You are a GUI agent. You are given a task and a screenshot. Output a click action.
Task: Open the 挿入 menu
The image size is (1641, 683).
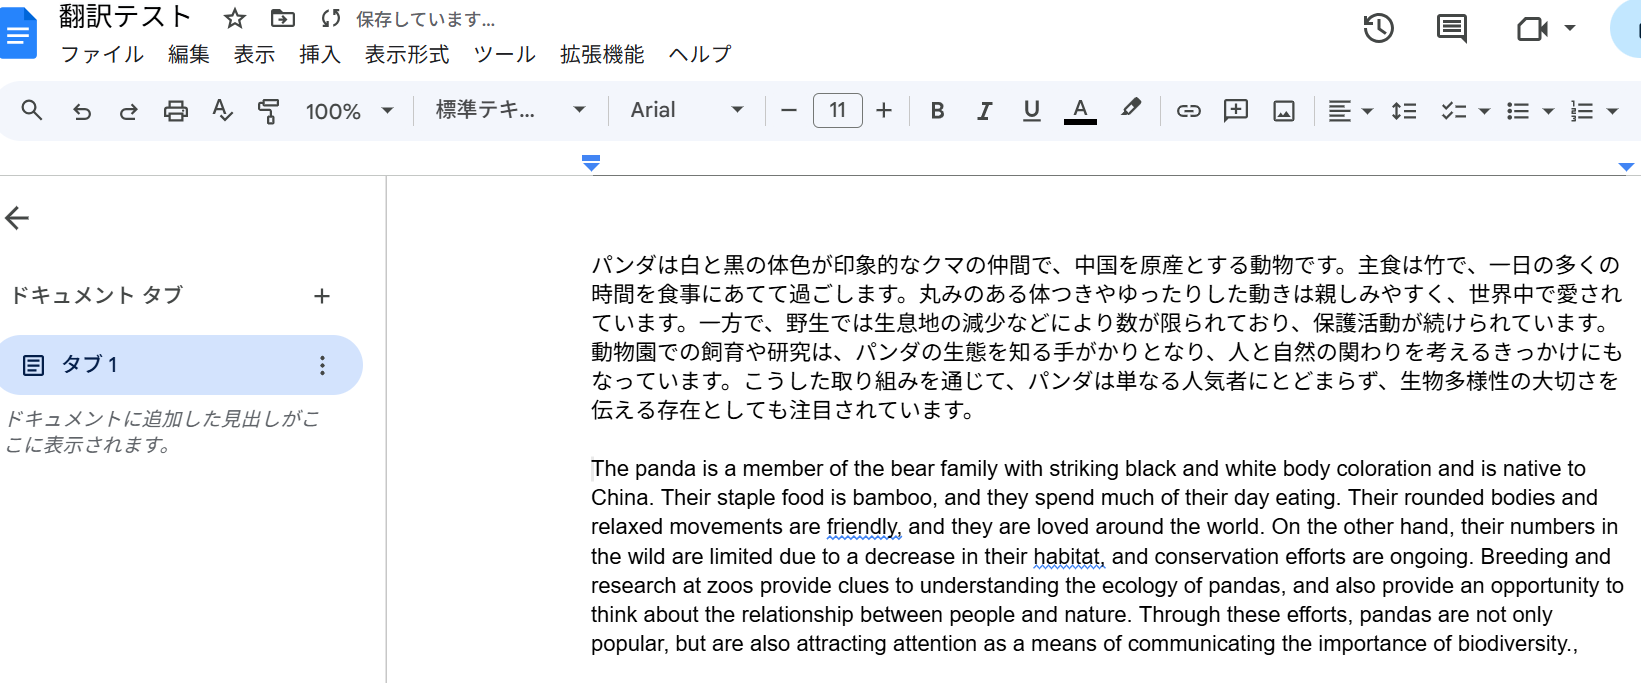(x=320, y=55)
